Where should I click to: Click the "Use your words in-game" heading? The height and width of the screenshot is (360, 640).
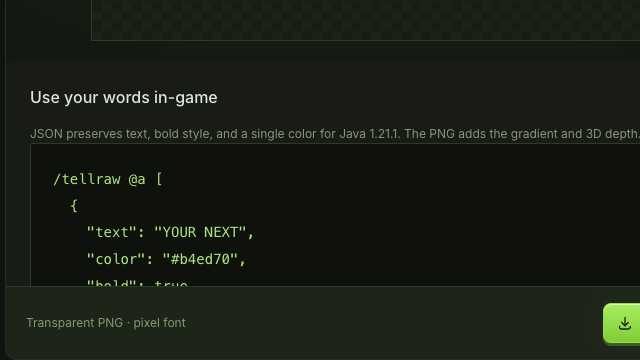pyautogui.click(x=124, y=98)
